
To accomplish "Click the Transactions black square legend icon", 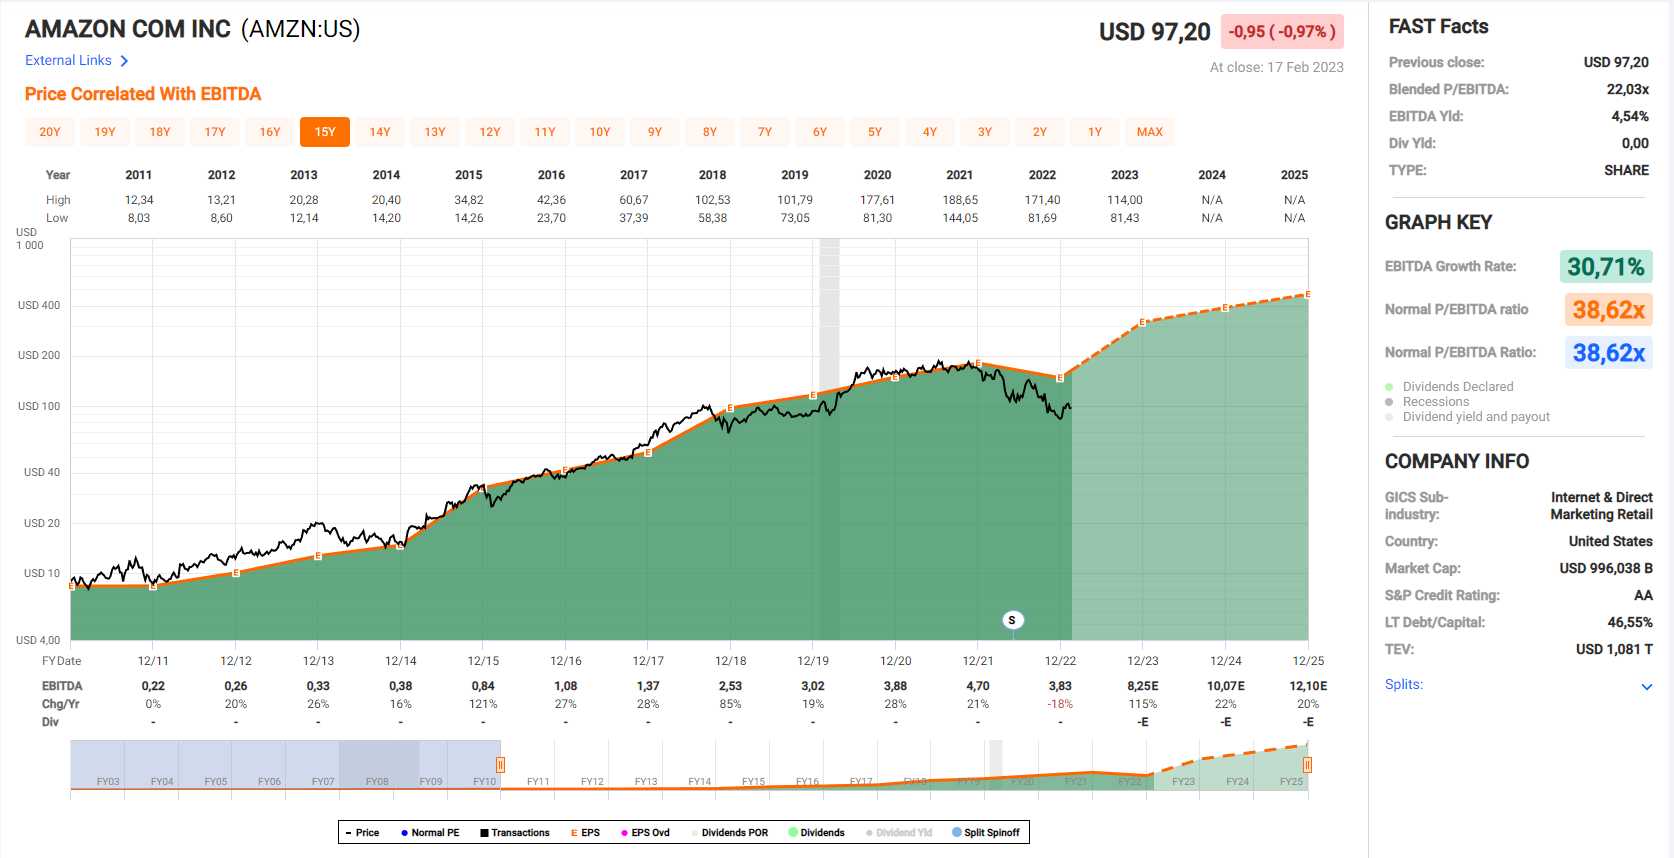I will pos(484,832).
